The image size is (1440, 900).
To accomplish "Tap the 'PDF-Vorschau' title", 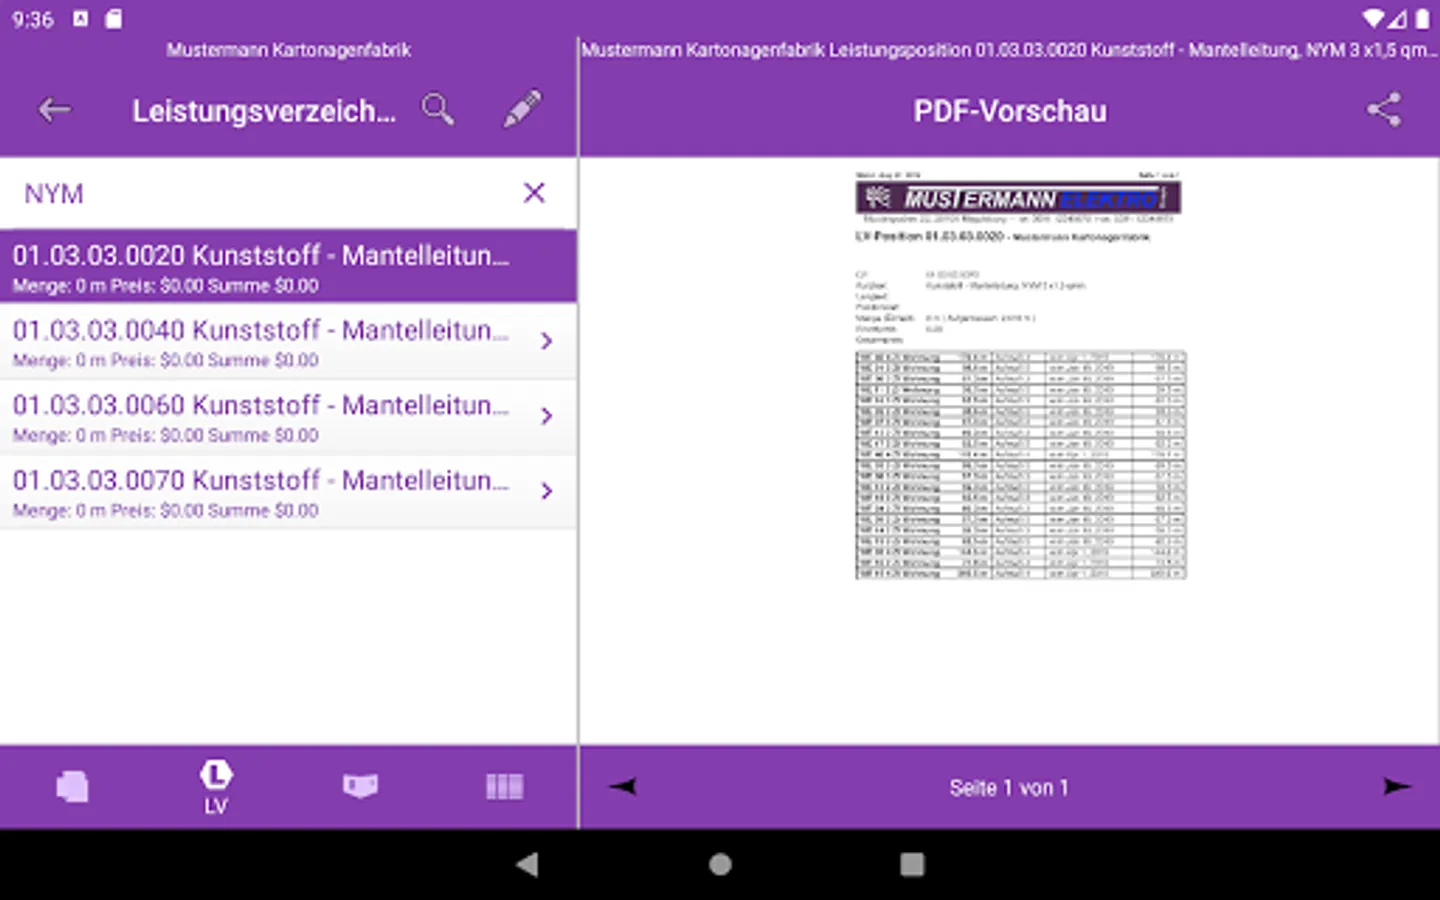I will click(1010, 111).
